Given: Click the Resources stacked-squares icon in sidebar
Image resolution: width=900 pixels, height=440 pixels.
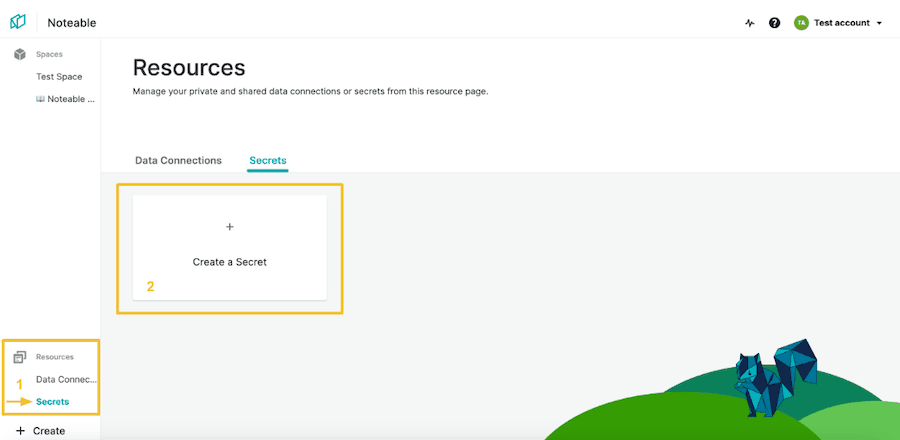Looking at the screenshot, I should (20, 357).
